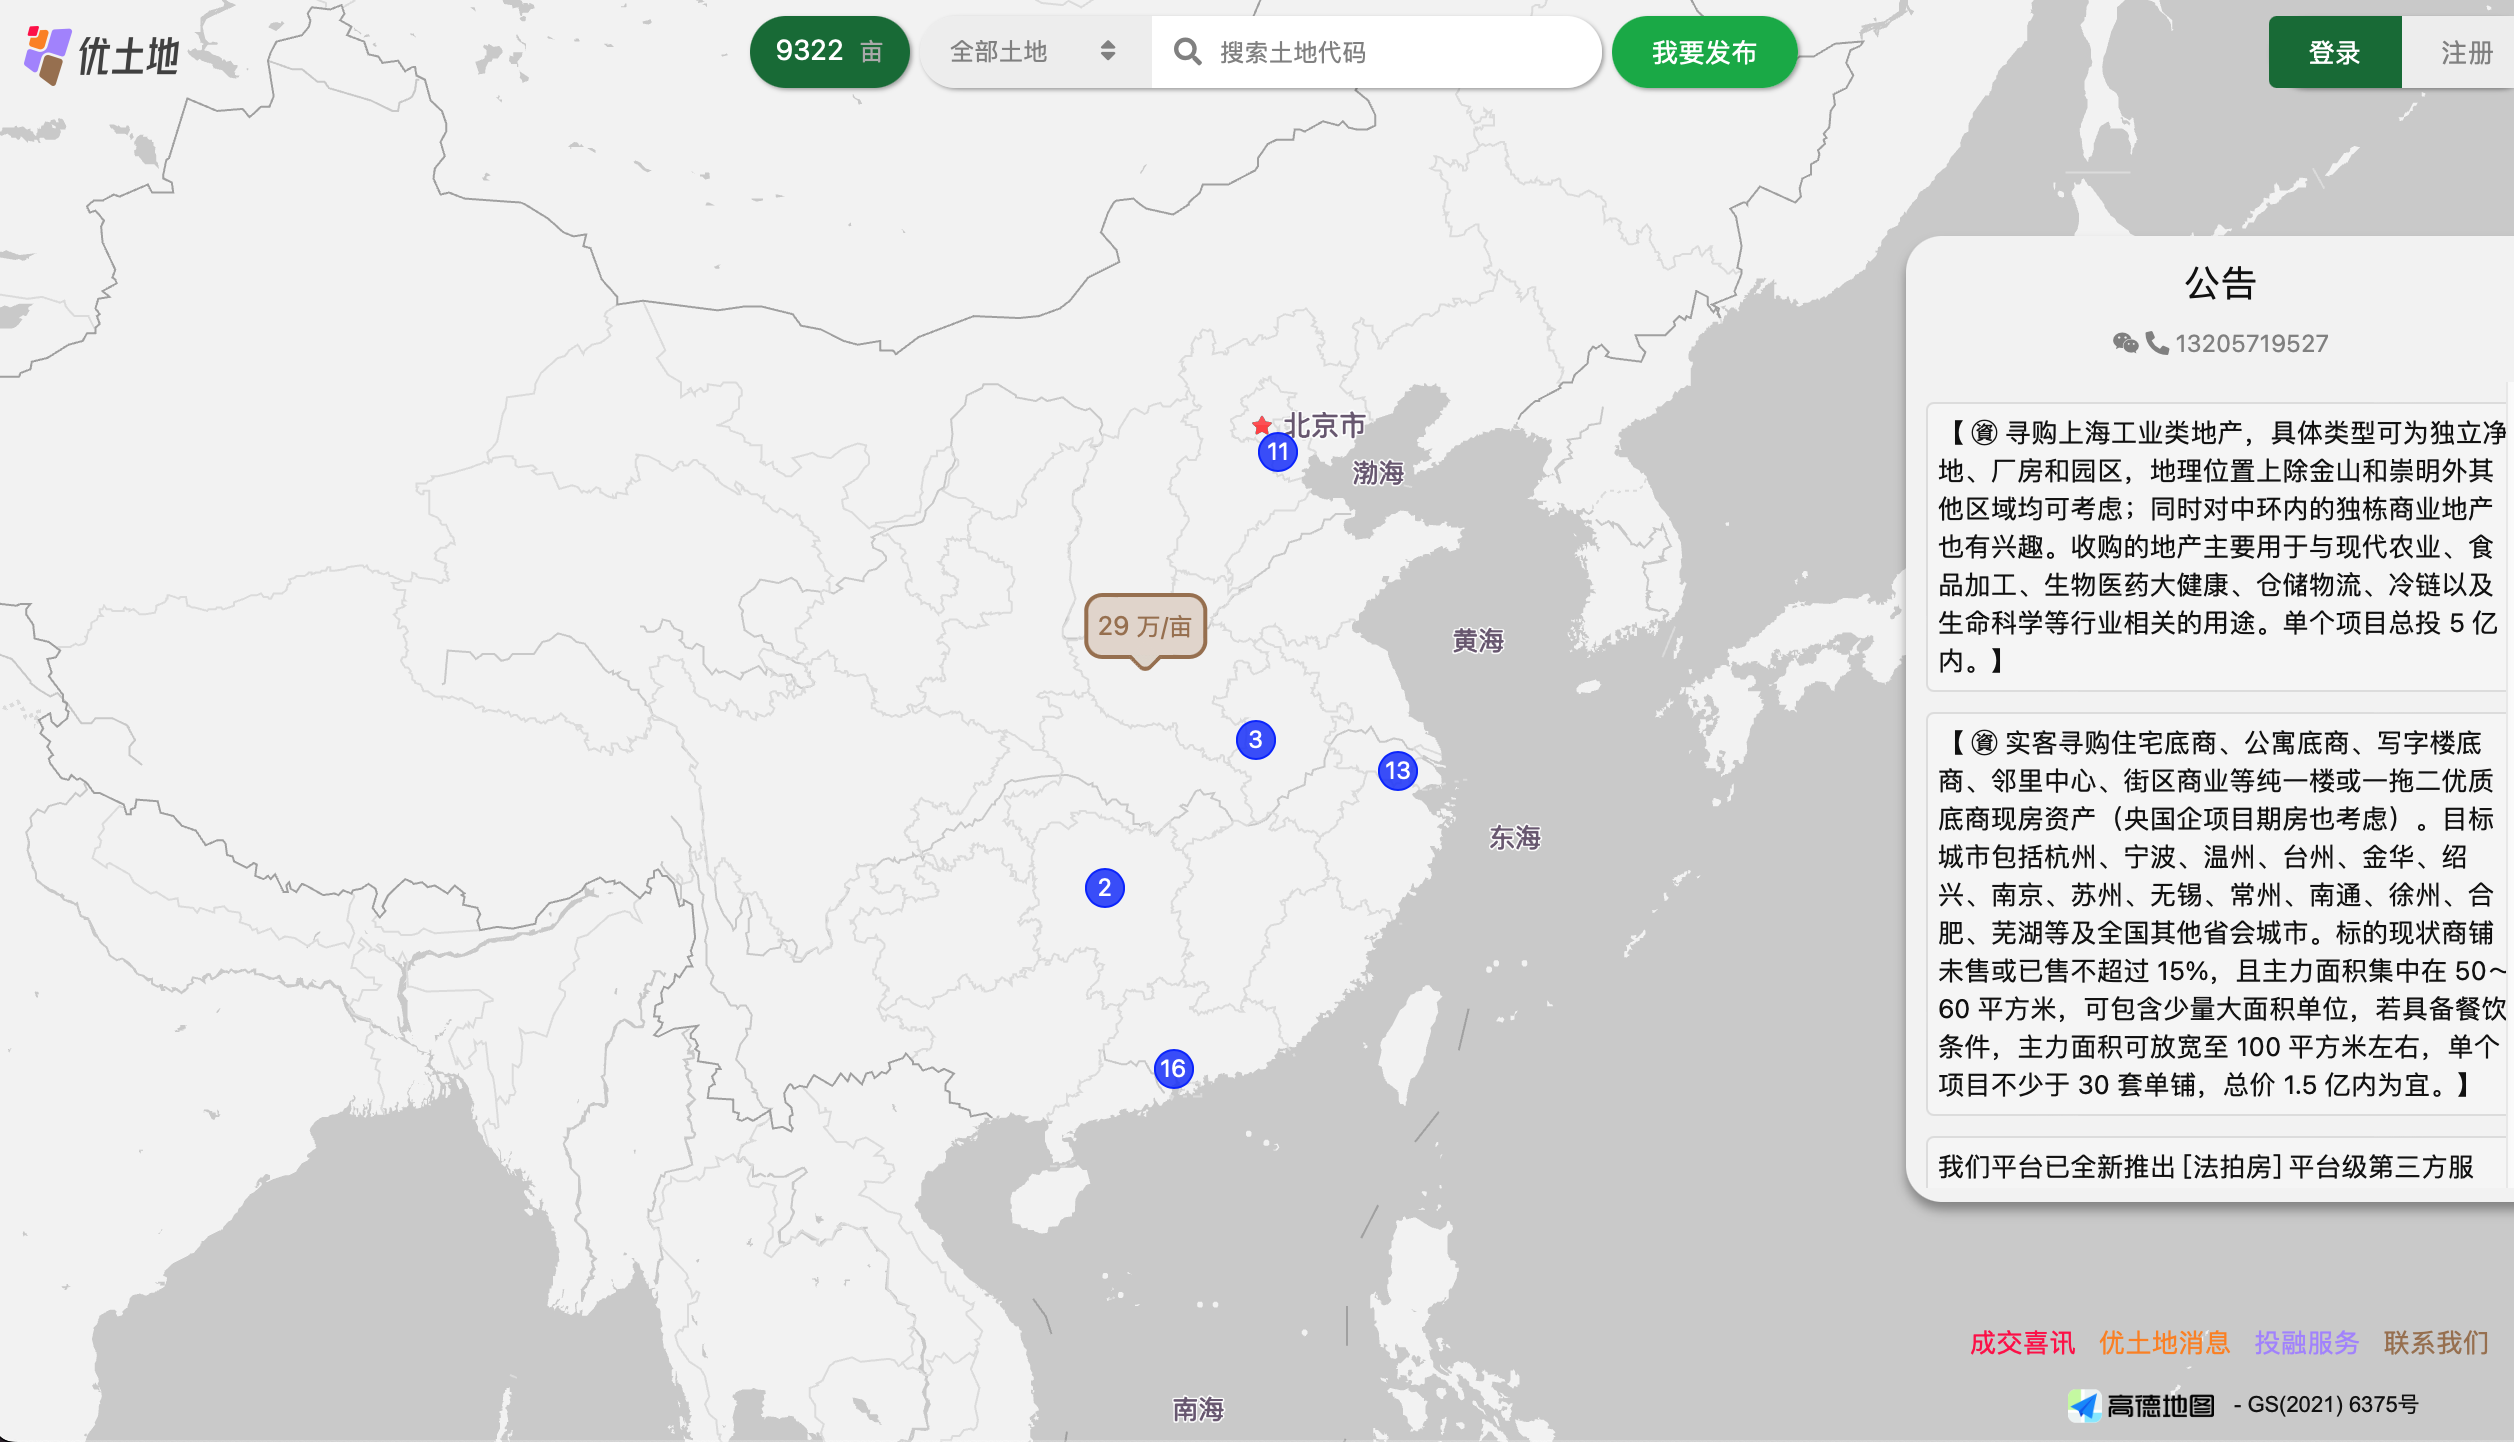Open map cluster marker 3
This screenshot has height=1442, width=2514.
point(1255,740)
